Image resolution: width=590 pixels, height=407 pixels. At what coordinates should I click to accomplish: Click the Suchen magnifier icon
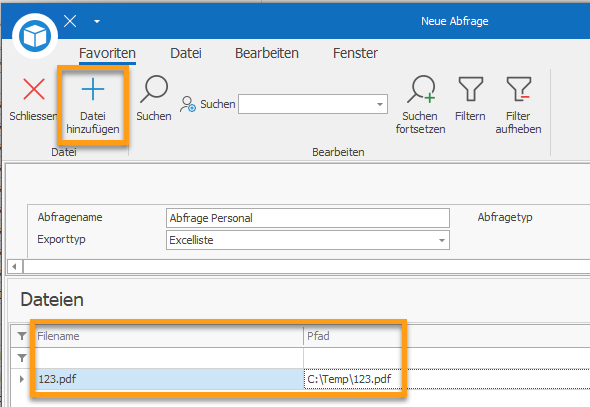pos(154,89)
